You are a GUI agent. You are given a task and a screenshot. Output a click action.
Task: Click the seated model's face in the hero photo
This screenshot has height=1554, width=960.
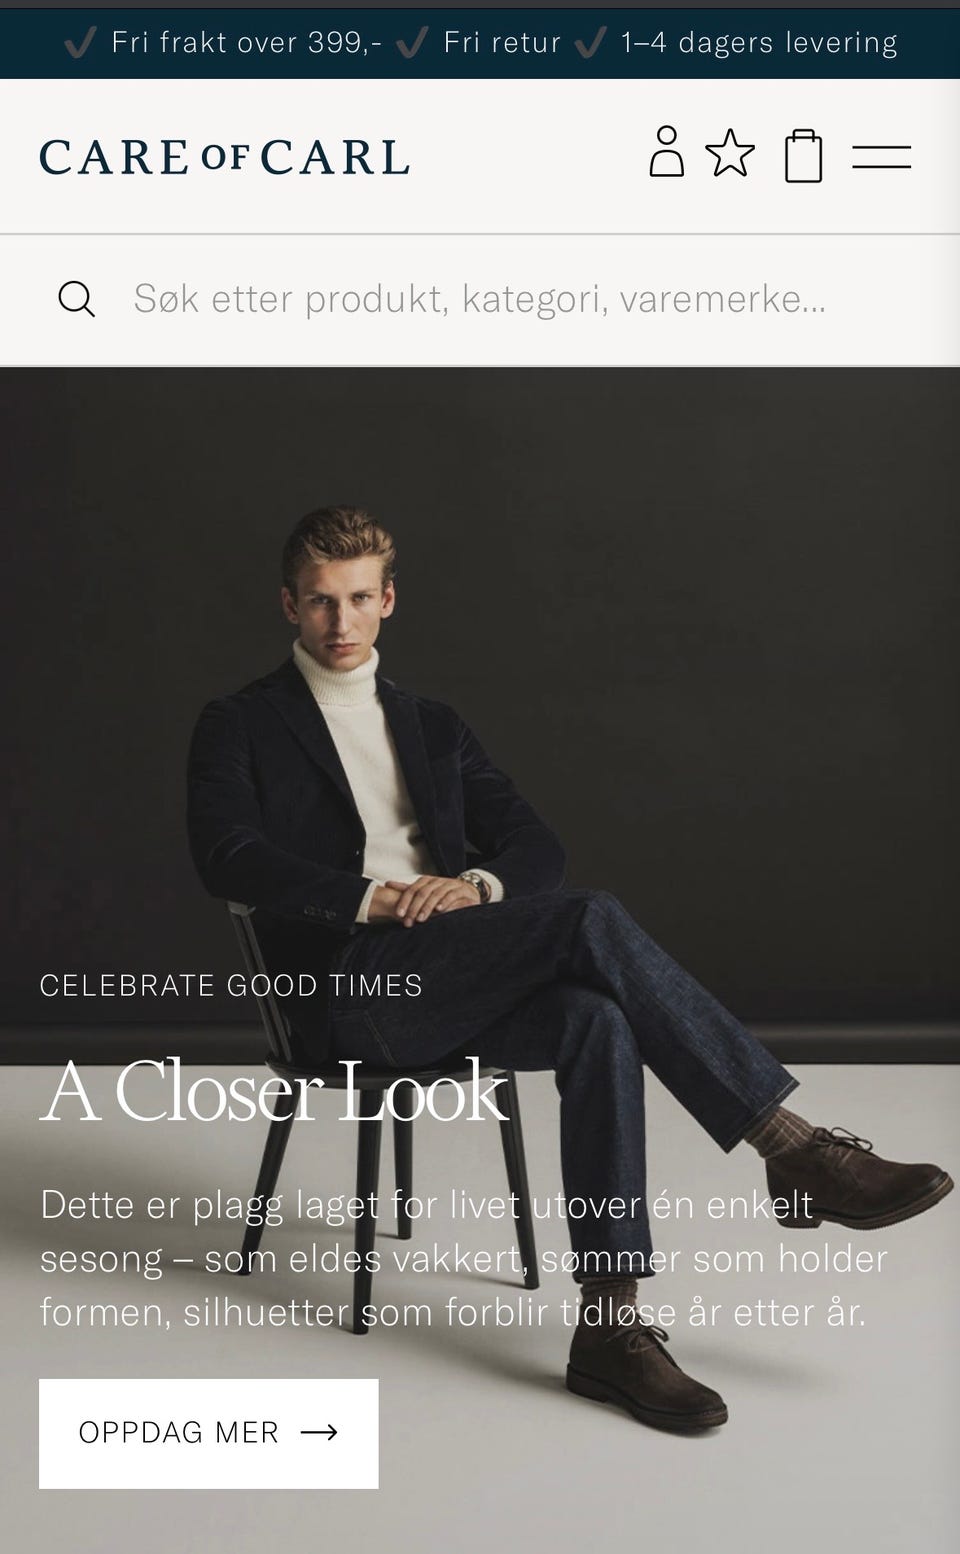[340, 602]
